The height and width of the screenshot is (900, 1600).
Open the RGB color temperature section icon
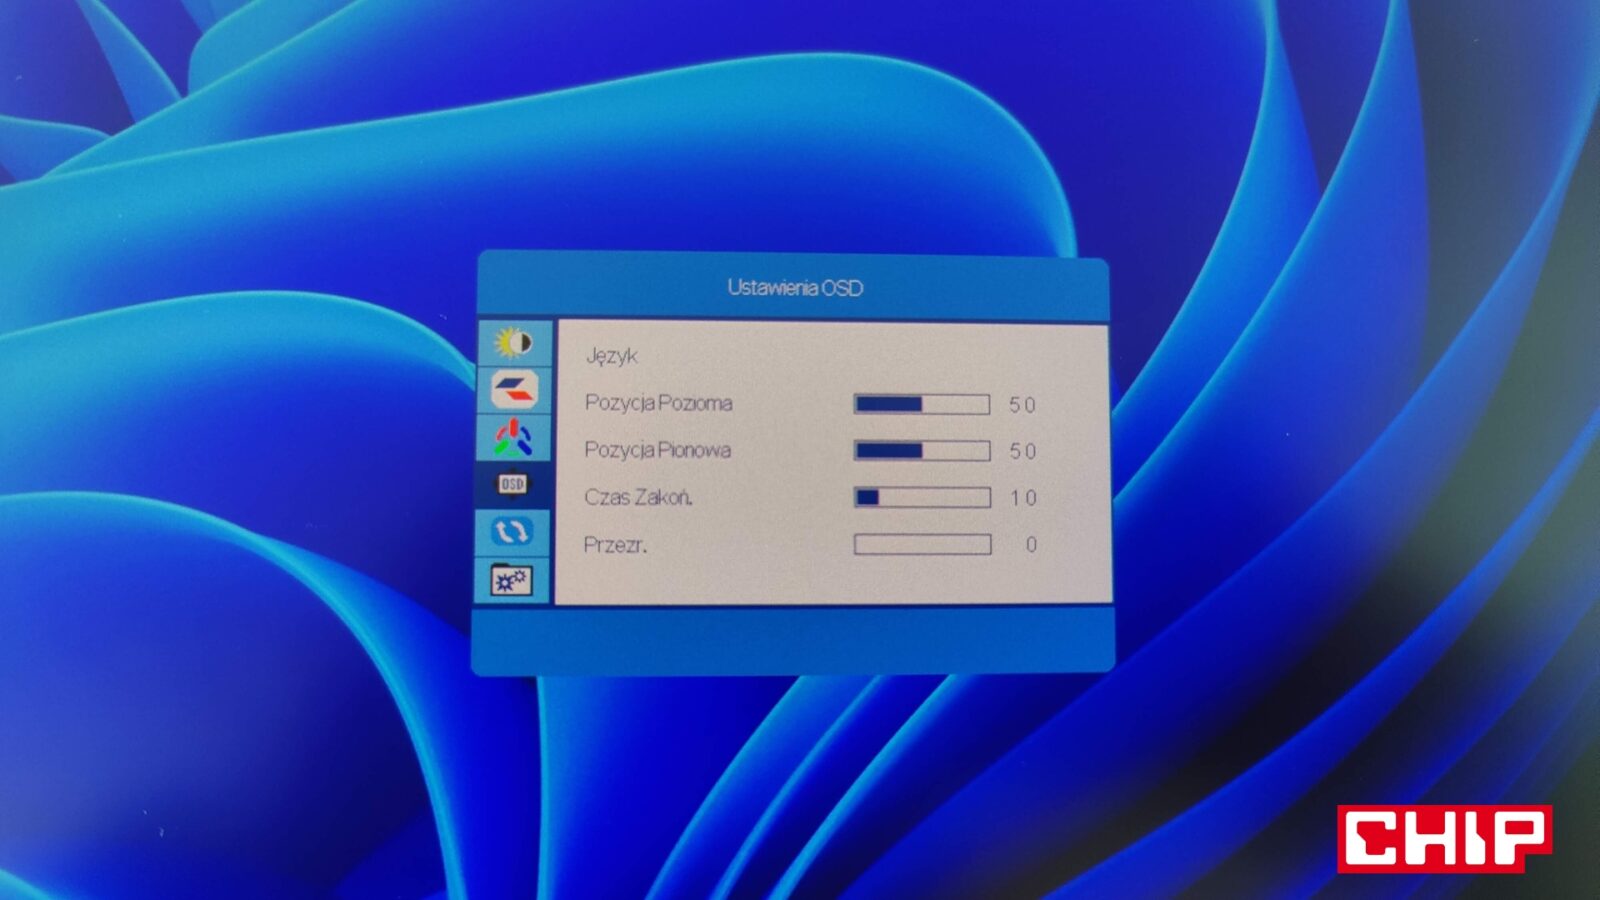click(x=513, y=437)
